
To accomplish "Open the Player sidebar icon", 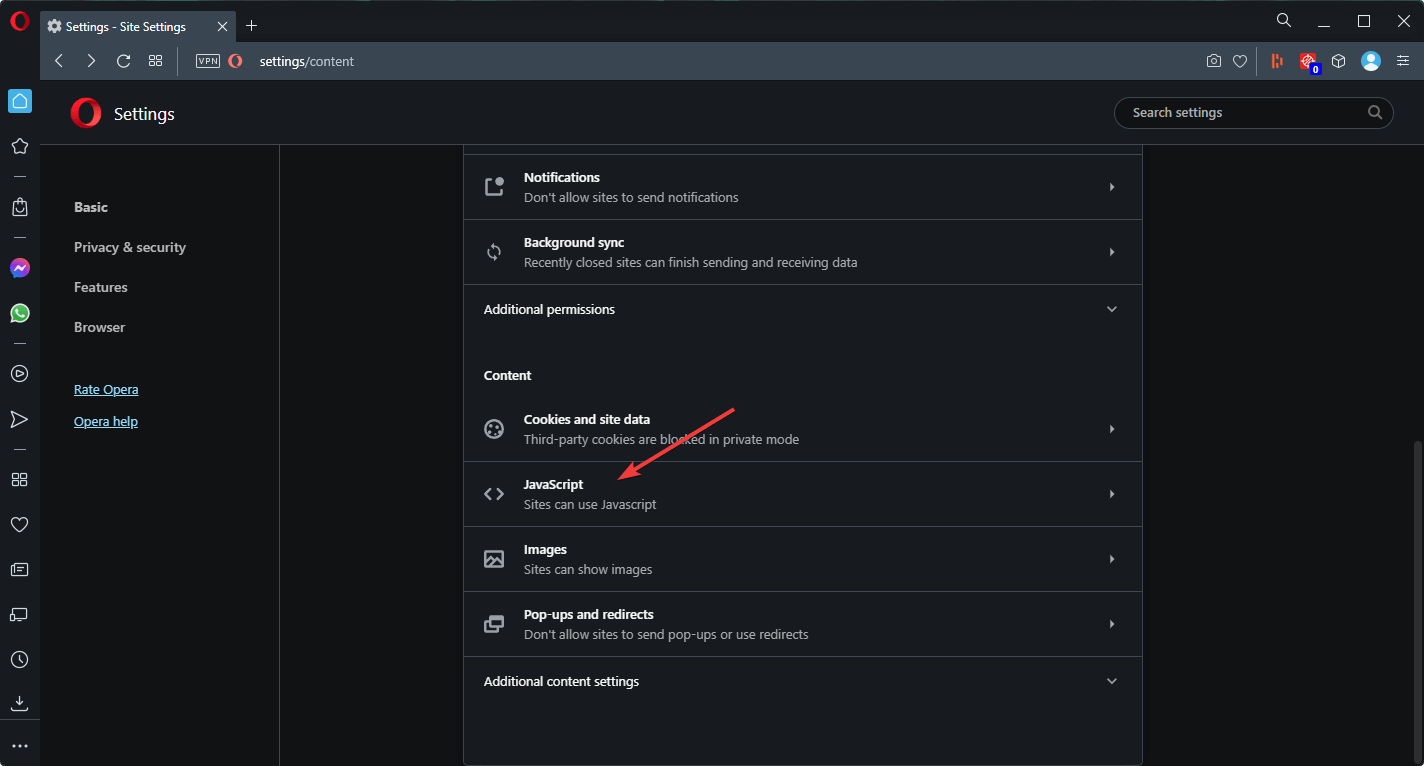I will click(19, 373).
